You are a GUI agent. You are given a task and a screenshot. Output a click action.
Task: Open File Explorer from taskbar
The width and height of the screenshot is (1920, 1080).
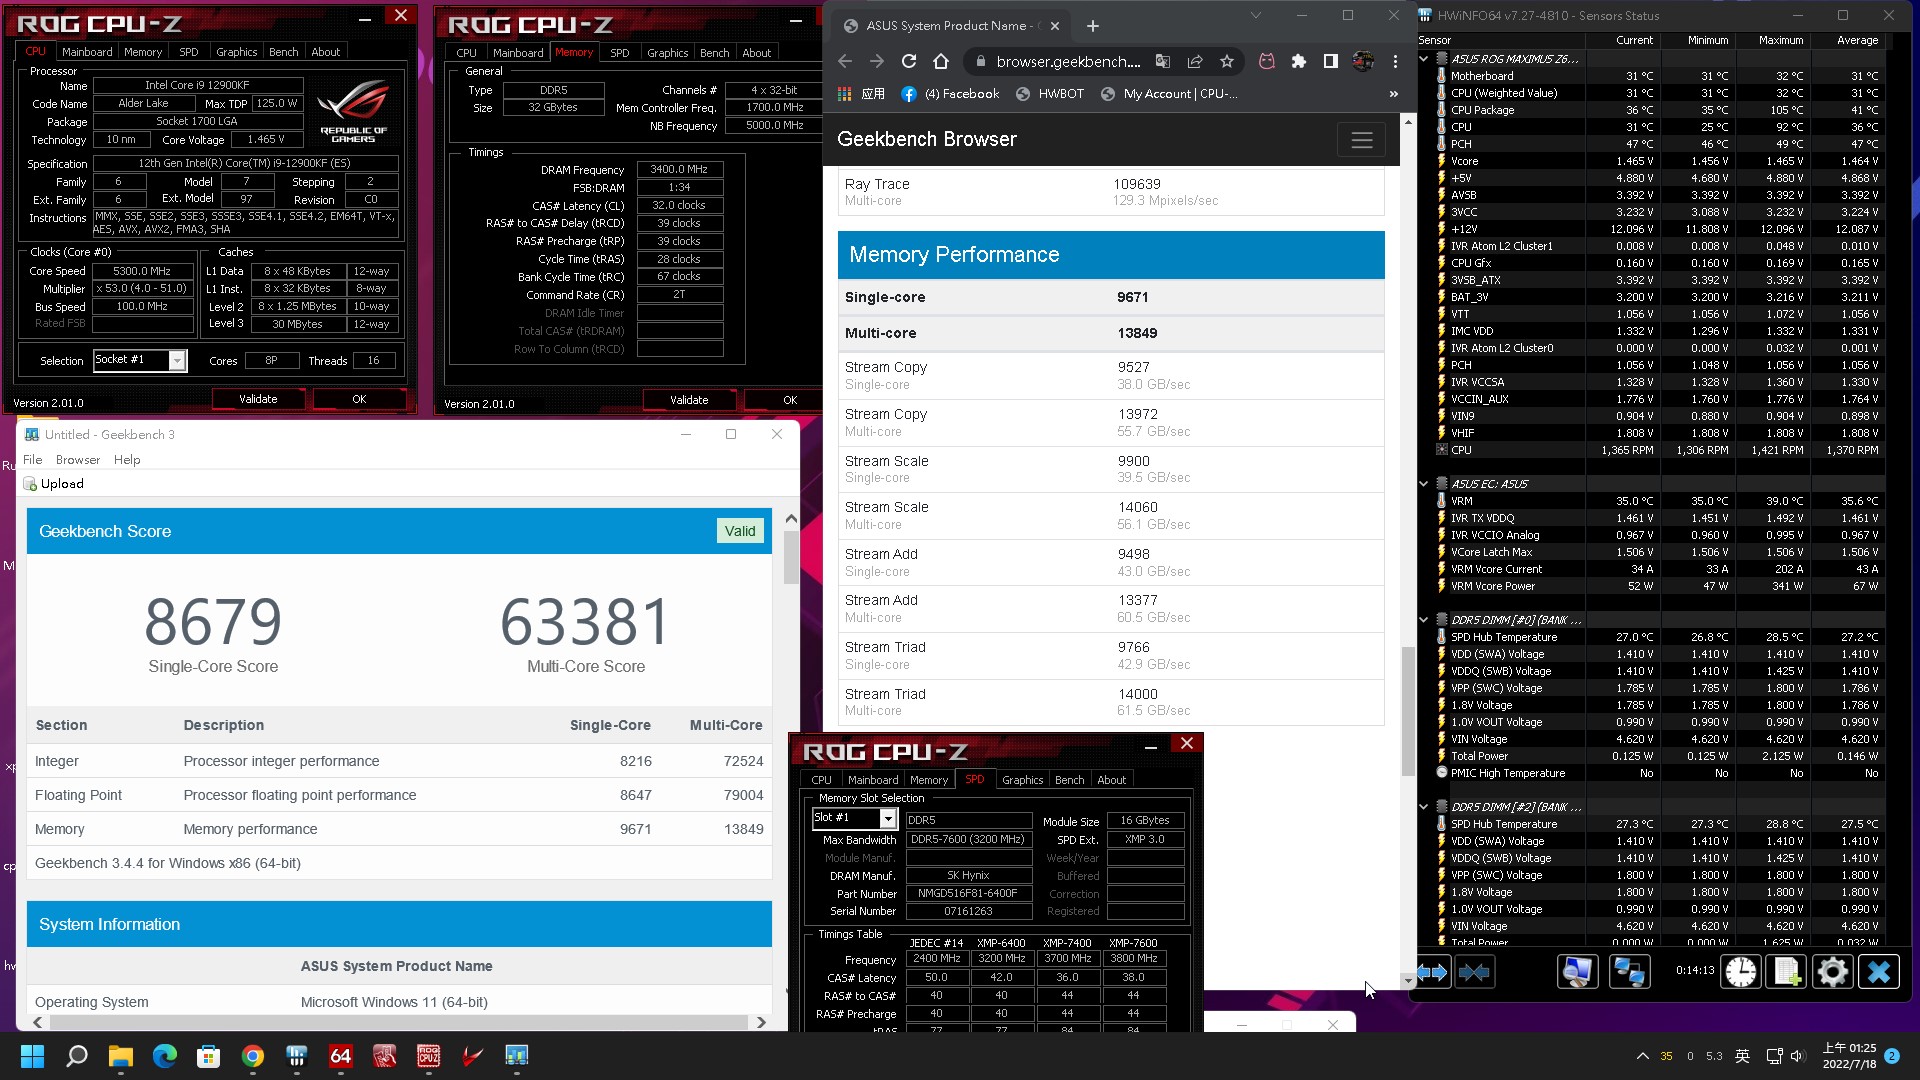click(120, 1056)
